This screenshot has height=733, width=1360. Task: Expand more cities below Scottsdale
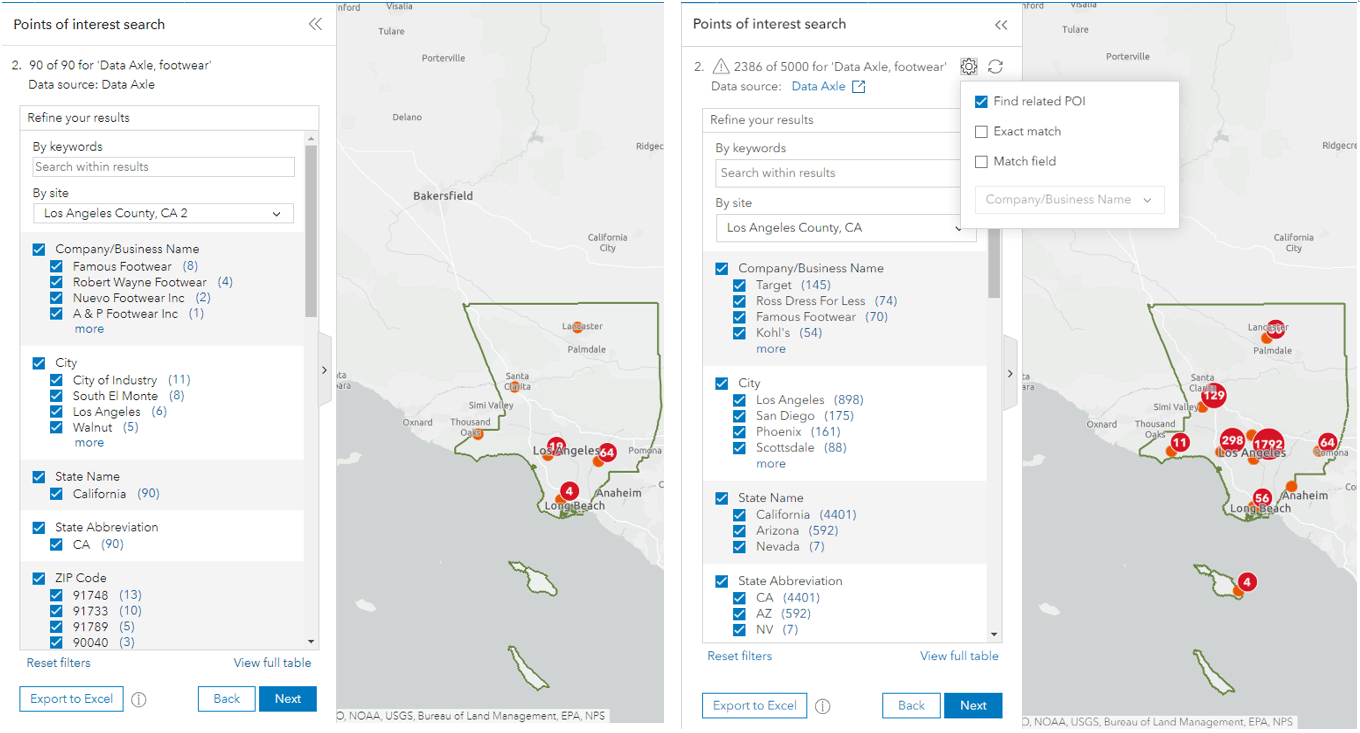(770, 464)
